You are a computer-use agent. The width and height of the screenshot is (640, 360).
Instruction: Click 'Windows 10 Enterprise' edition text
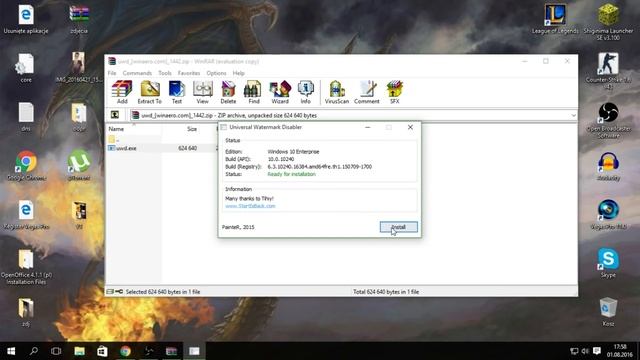293,151
